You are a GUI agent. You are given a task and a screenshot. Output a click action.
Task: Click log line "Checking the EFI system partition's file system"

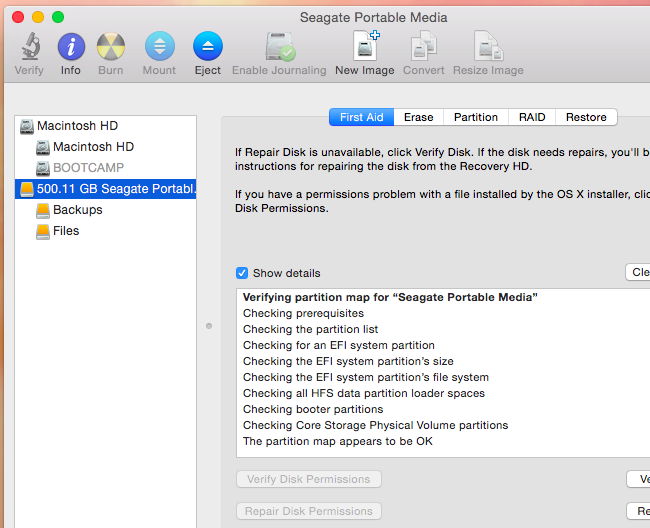tap(366, 377)
